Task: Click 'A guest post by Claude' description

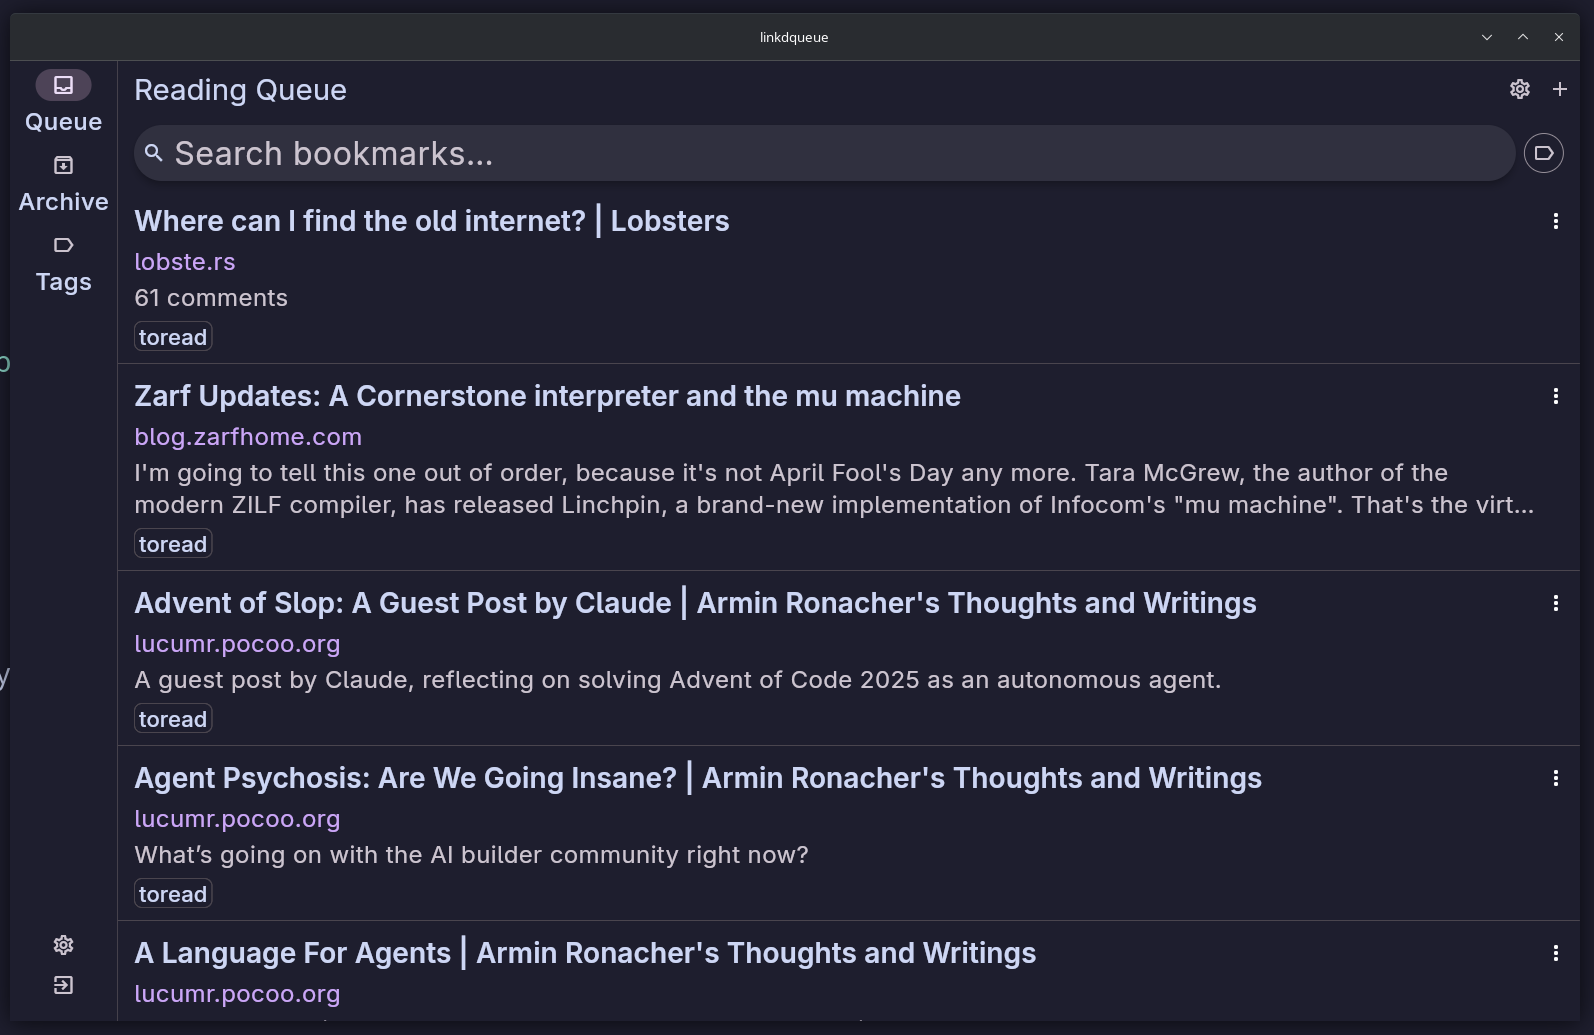Action: tap(678, 680)
